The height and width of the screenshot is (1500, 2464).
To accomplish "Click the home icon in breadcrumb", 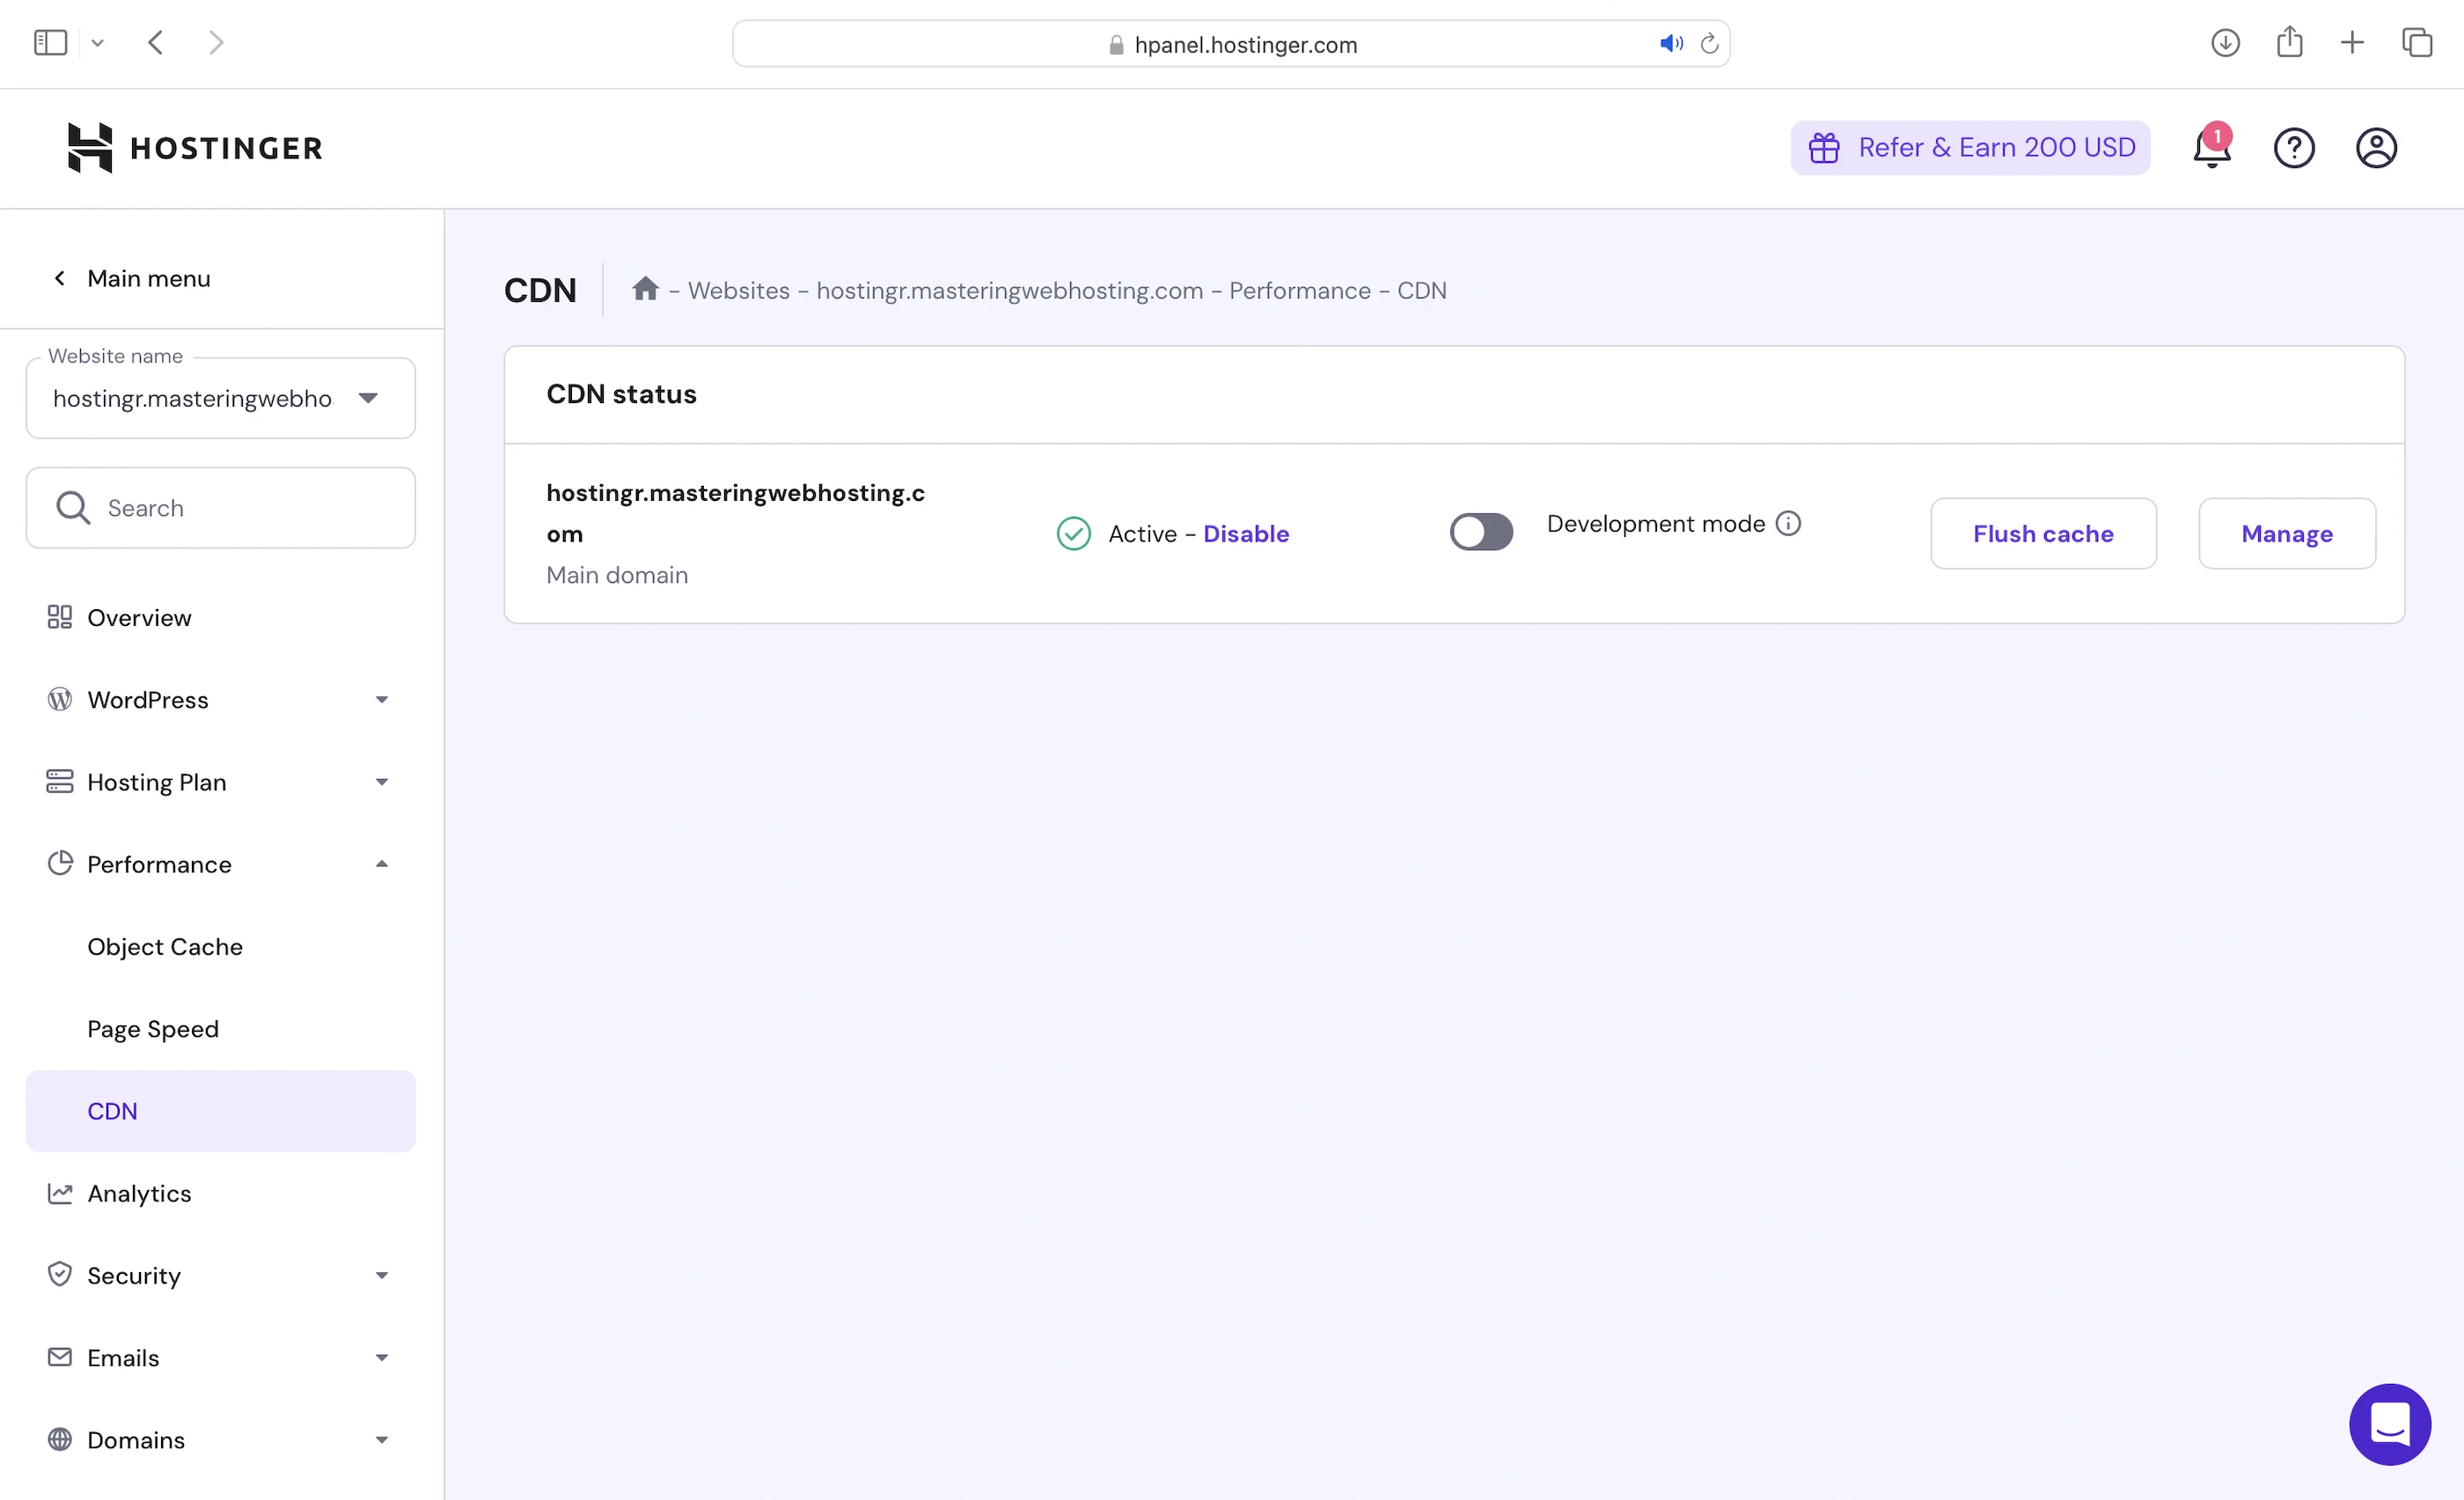I will pyautogui.click(x=645, y=289).
